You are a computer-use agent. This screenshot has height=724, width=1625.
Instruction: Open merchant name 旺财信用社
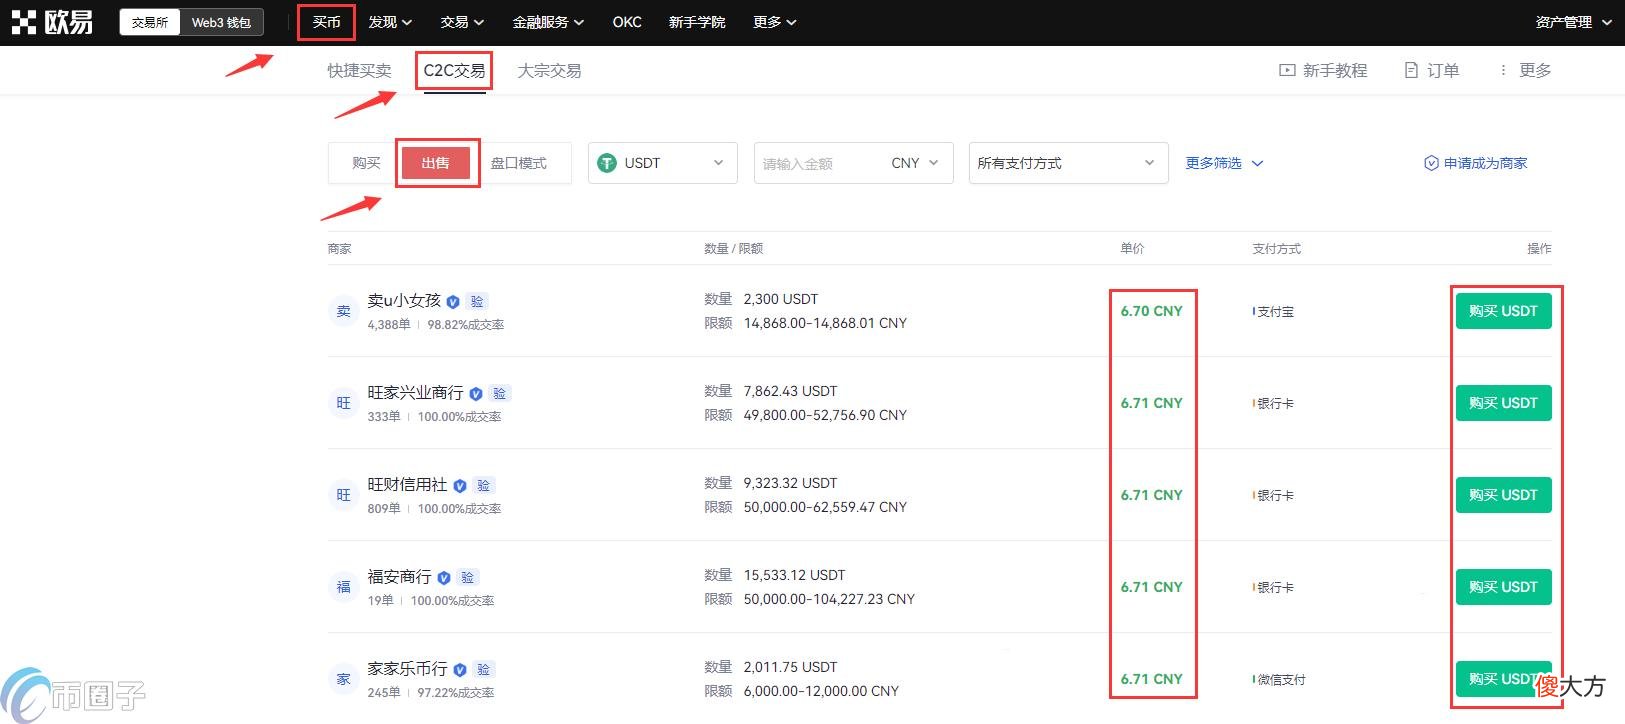click(407, 484)
